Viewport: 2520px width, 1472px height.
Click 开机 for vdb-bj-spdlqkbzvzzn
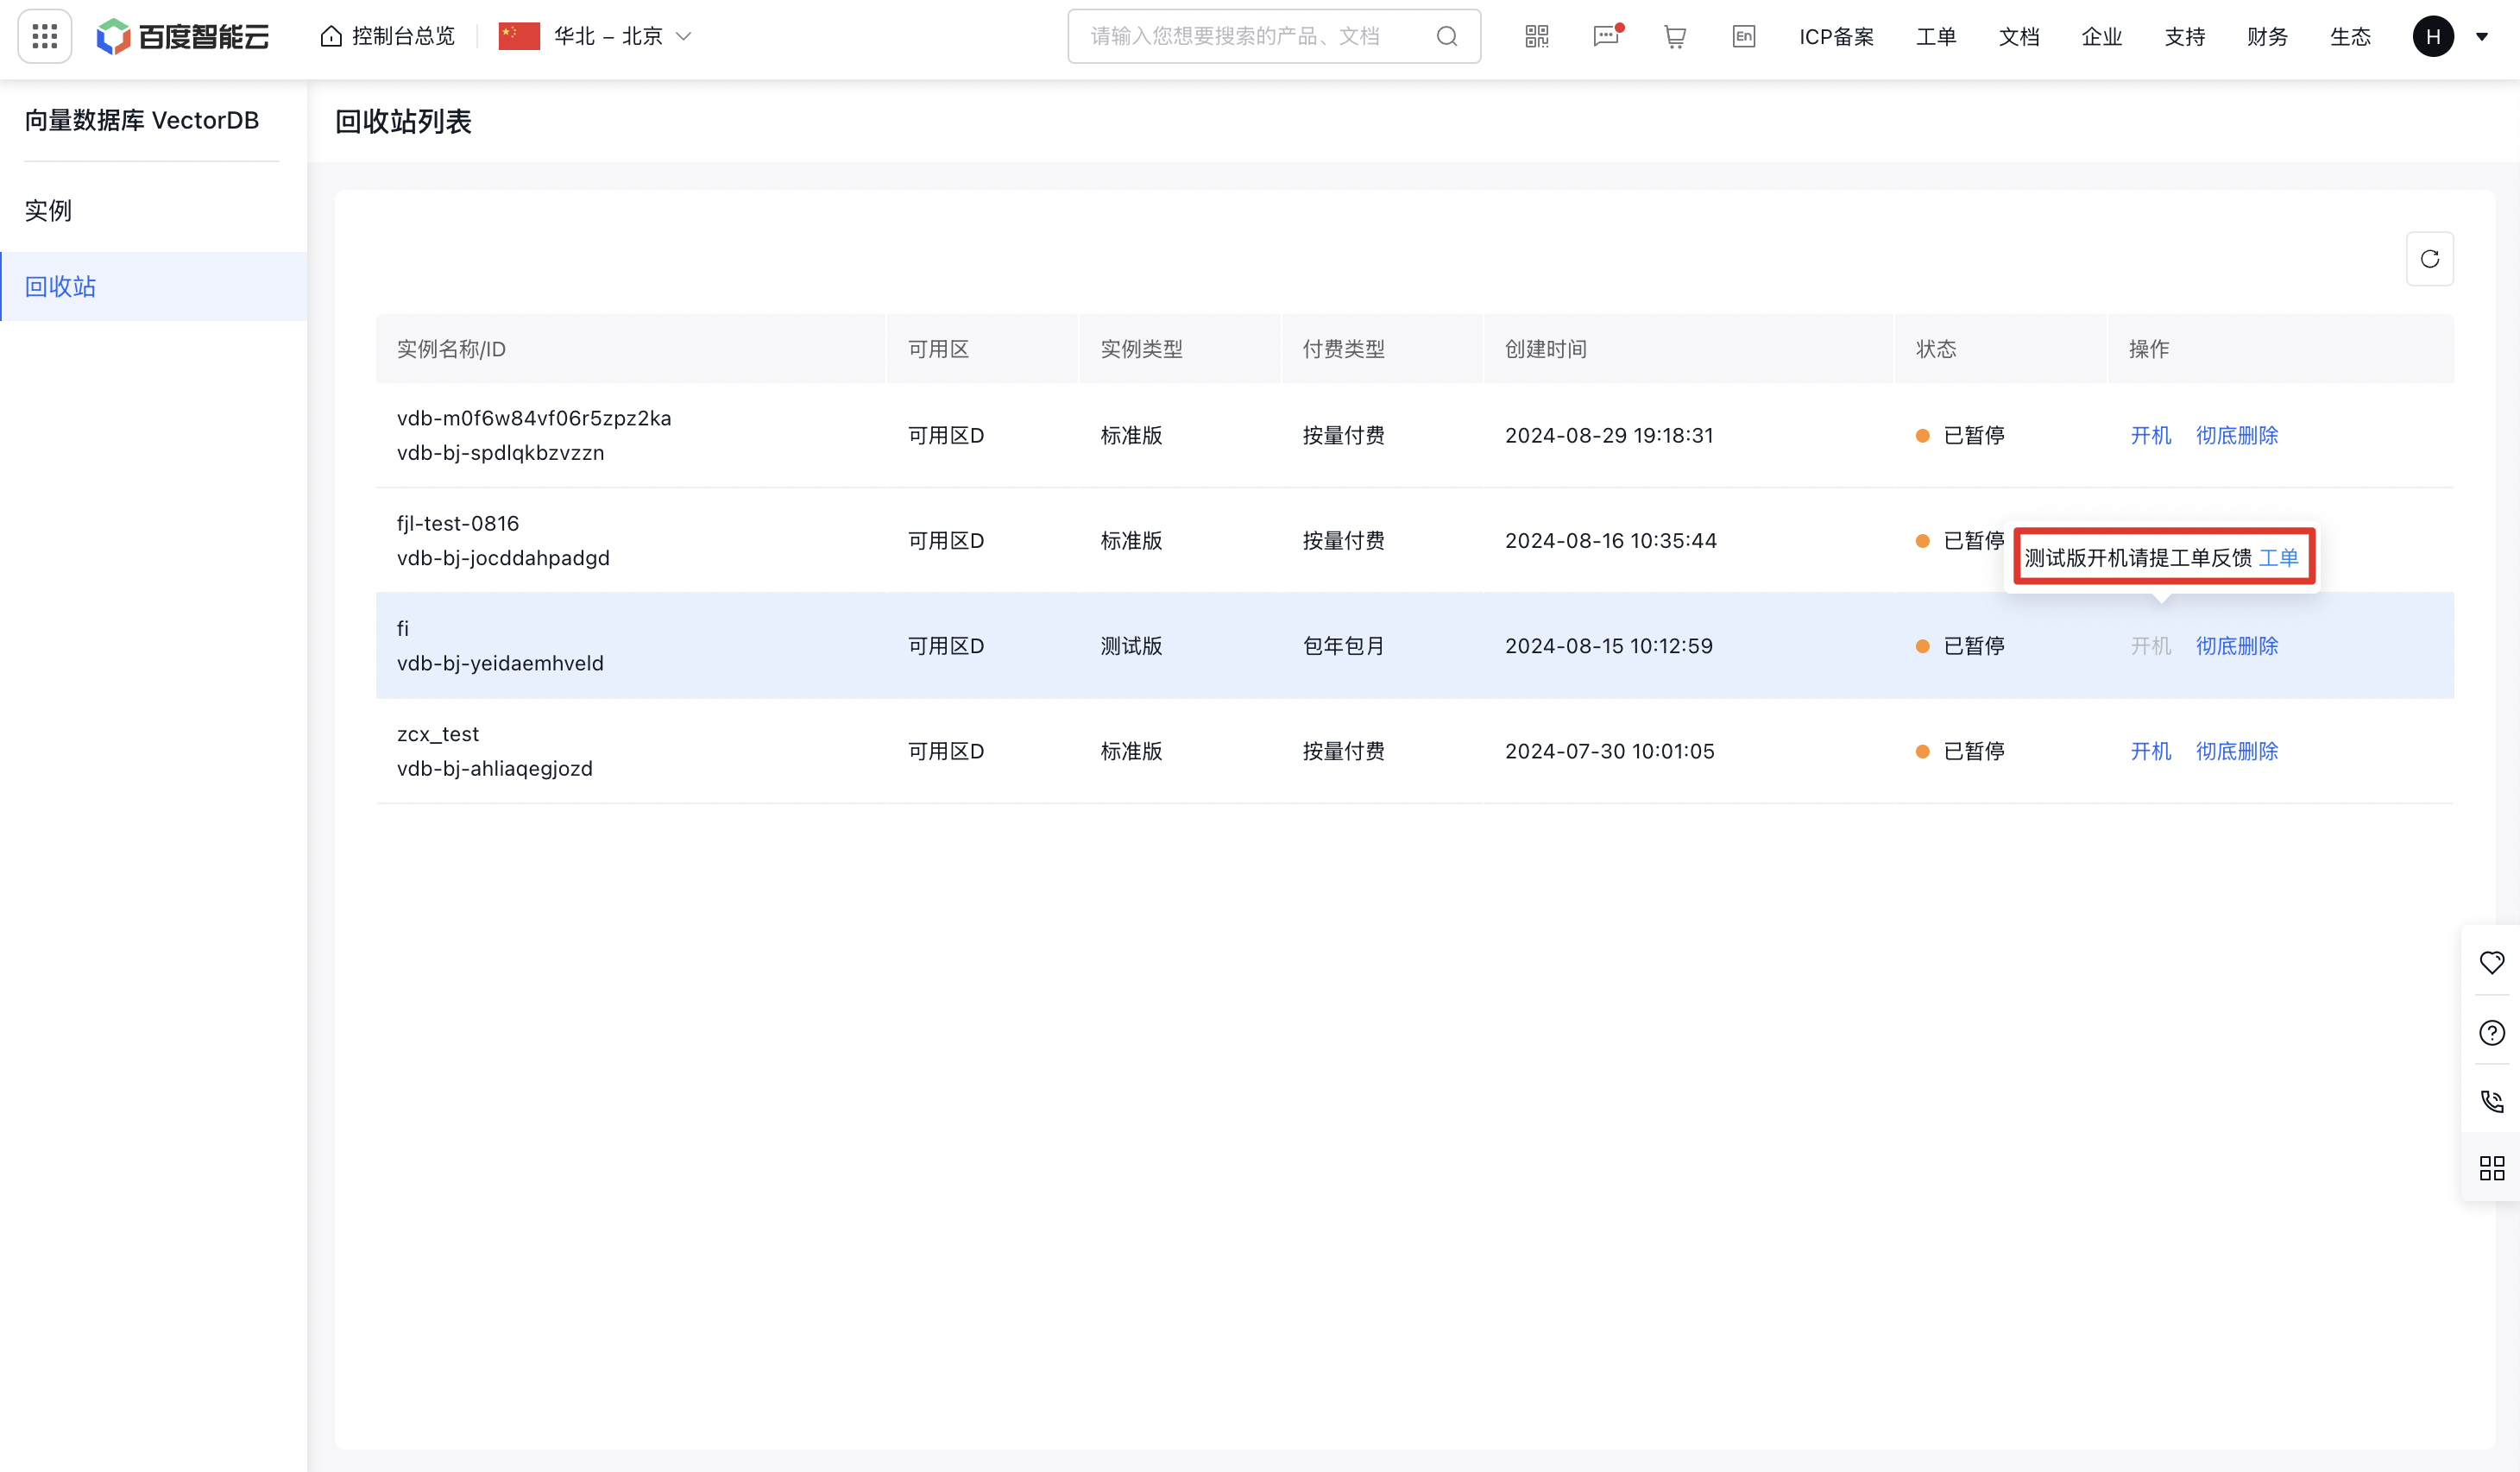[x=2150, y=436]
